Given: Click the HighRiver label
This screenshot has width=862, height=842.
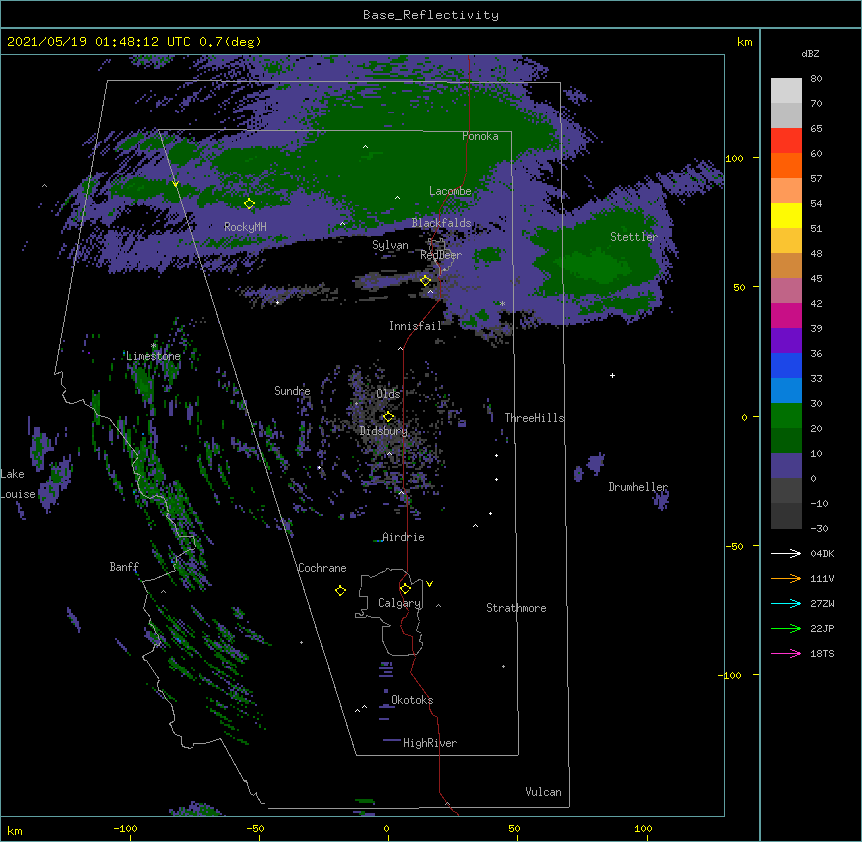Looking at the screenshot, I should 430,743.
